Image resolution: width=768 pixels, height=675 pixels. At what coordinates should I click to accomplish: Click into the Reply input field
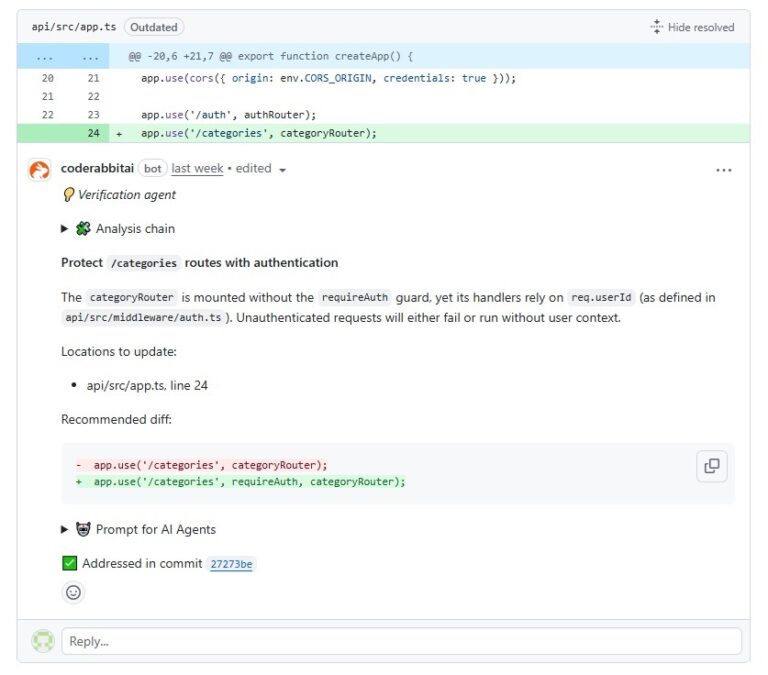(x=401, y=641)
